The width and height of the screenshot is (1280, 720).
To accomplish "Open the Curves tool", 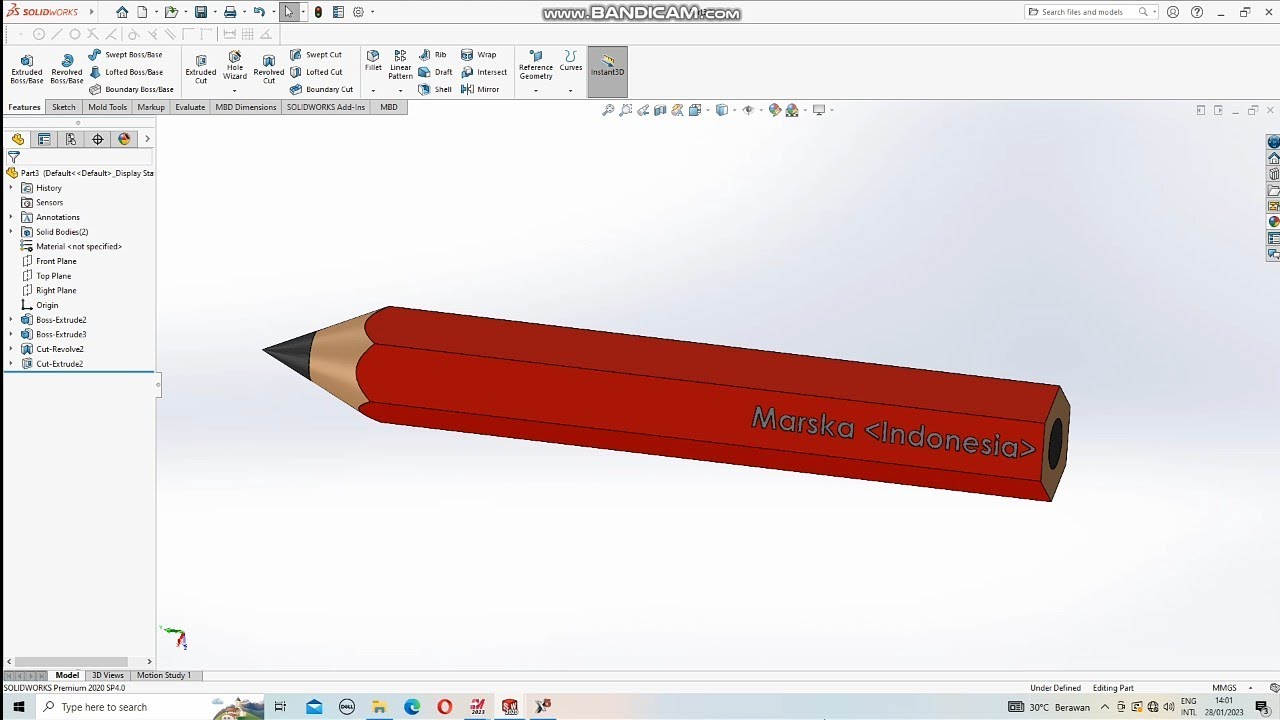I will (571, 61).
